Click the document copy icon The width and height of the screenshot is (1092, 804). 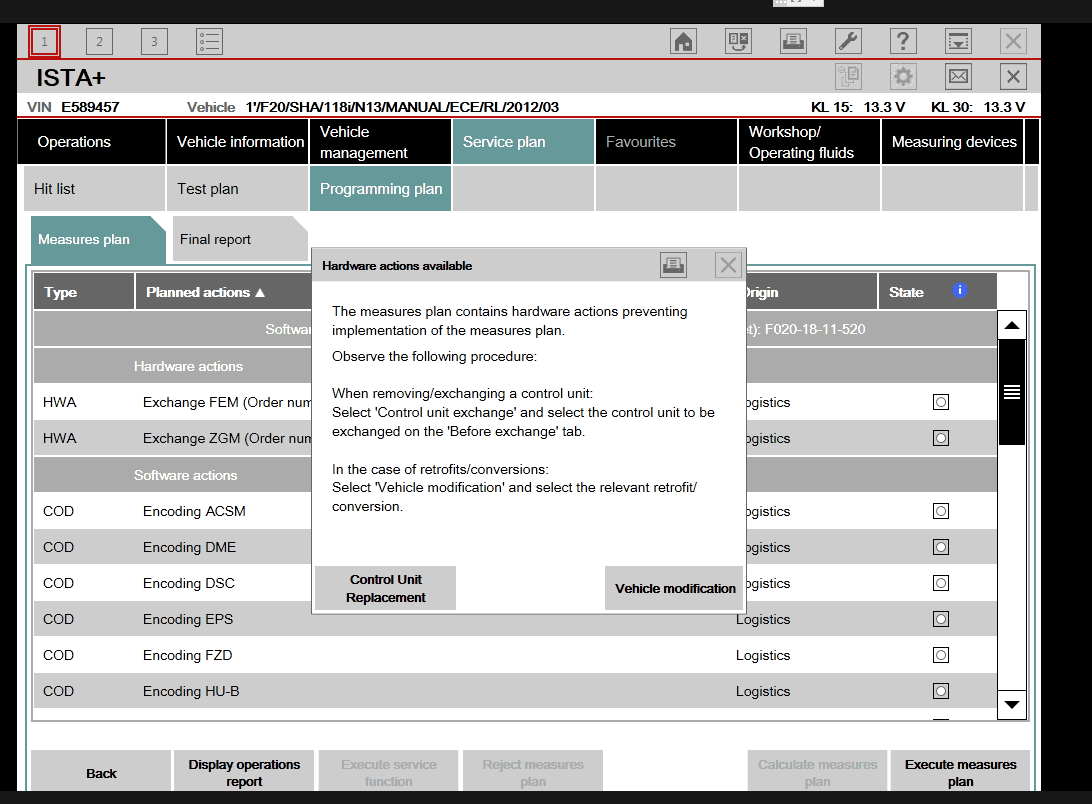tap(848, 76)
